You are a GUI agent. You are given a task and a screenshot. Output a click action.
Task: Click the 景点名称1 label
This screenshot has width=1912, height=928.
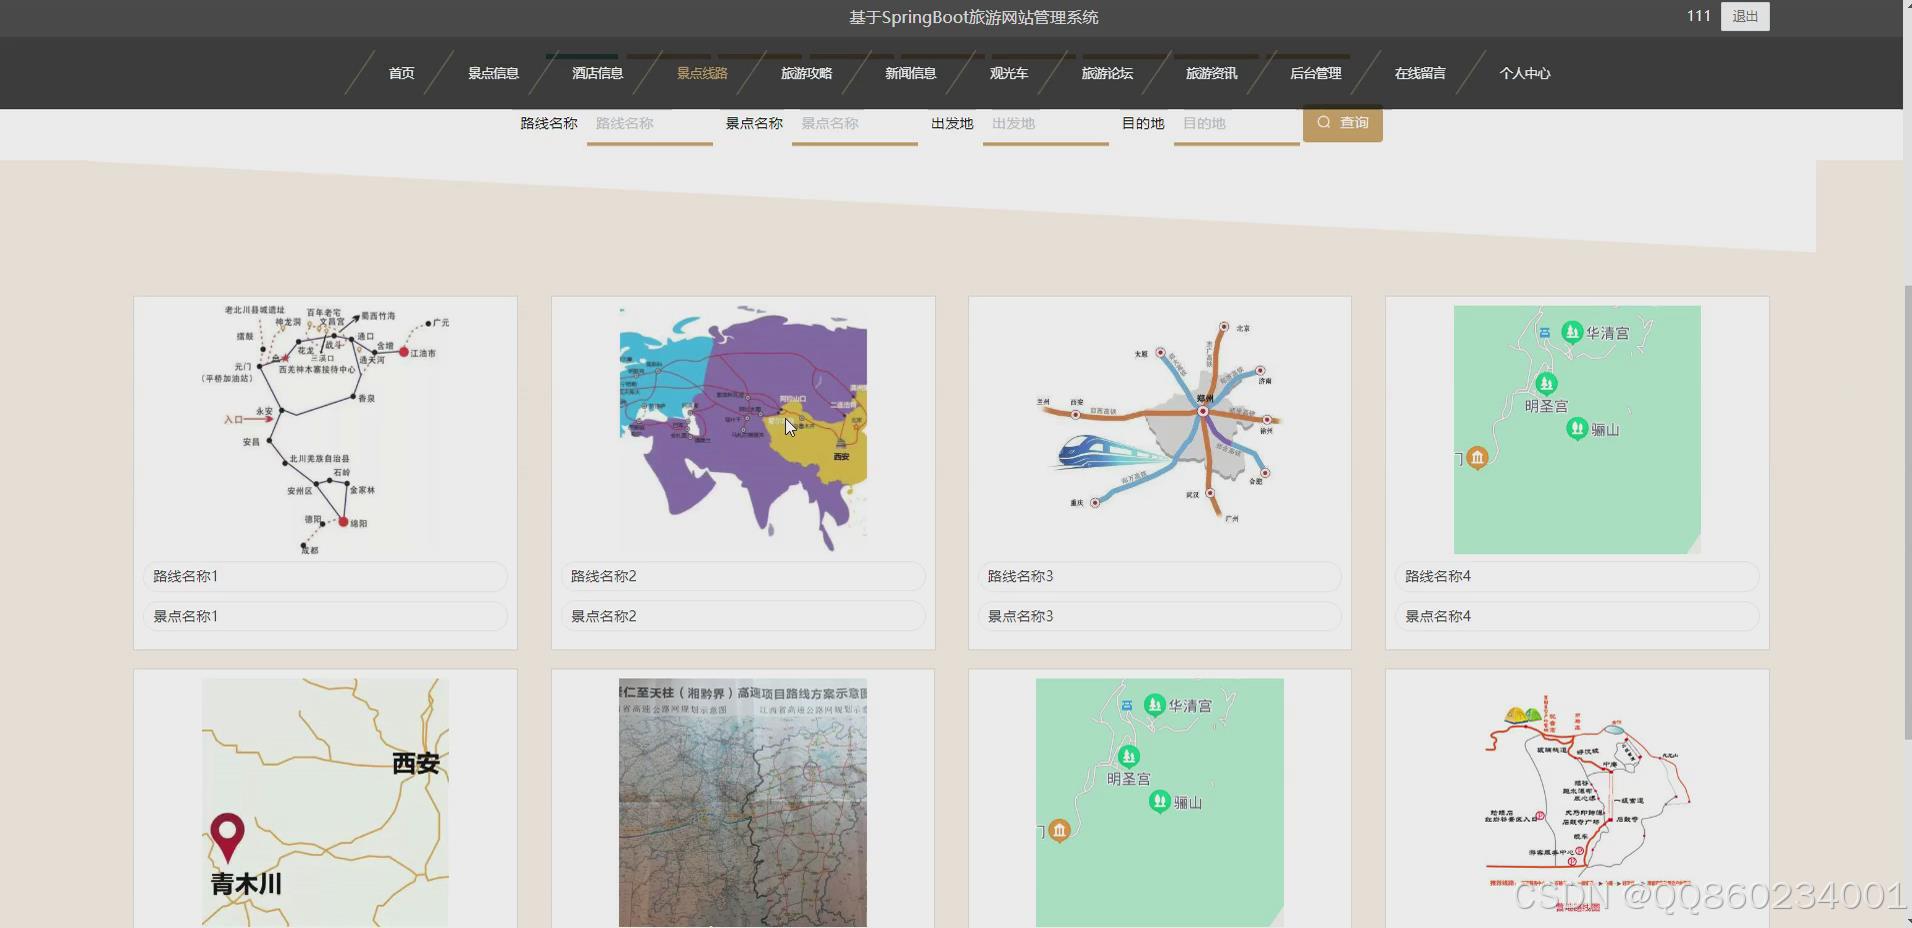point(325,616)
